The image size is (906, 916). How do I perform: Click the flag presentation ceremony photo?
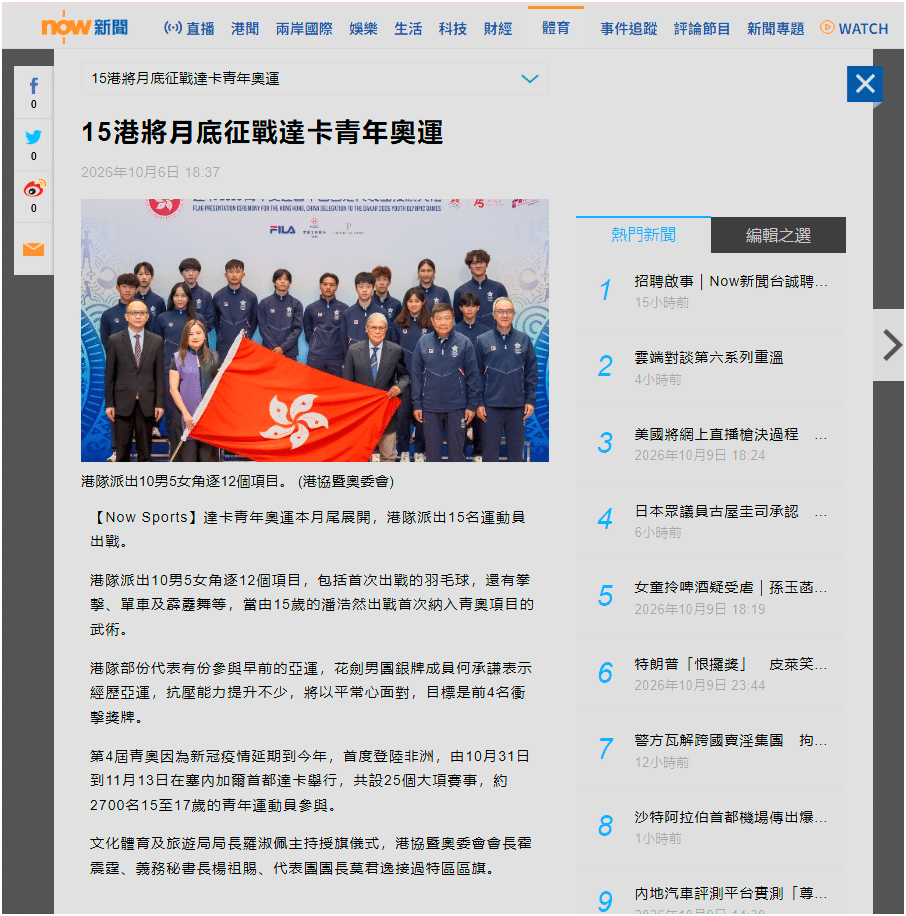point(315,331)
